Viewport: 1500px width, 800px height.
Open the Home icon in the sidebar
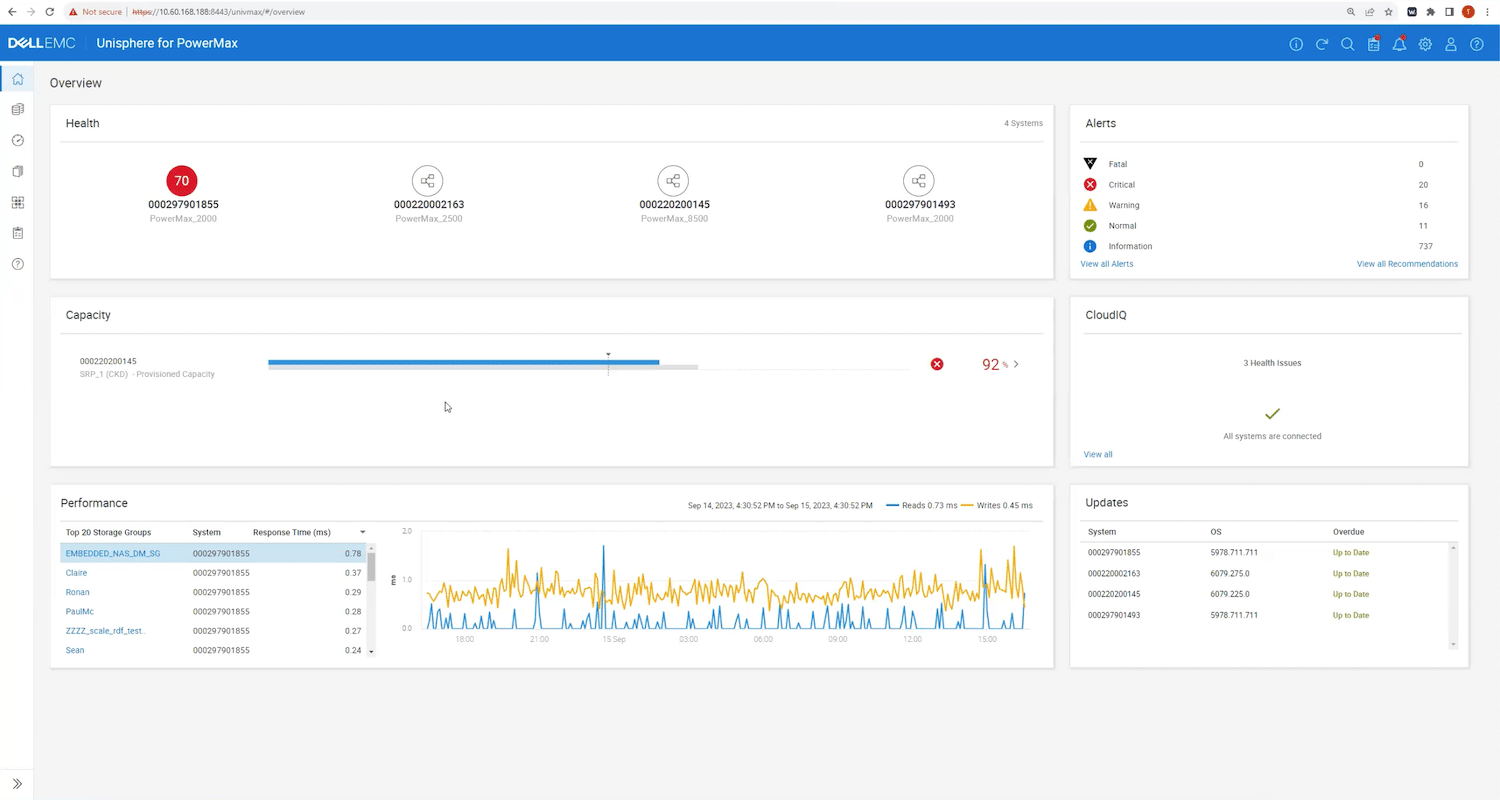(17, 79)
